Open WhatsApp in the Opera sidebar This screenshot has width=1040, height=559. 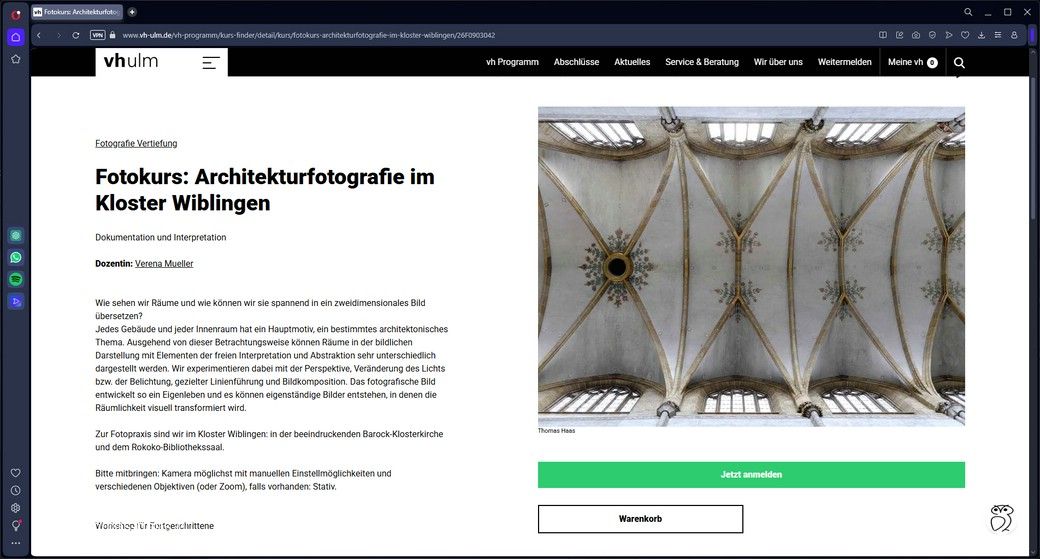pos(16,257)
